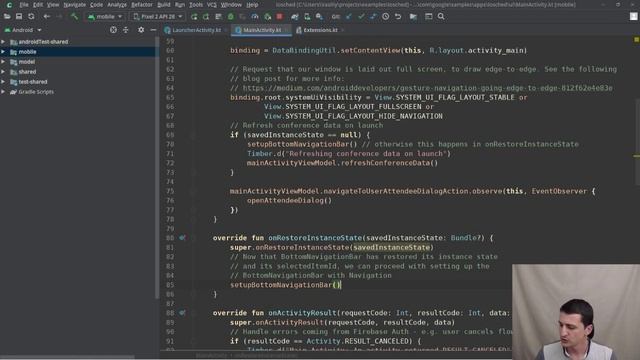Click the Save All toolbar icon
640x360 pixels.
click(19, 17)
